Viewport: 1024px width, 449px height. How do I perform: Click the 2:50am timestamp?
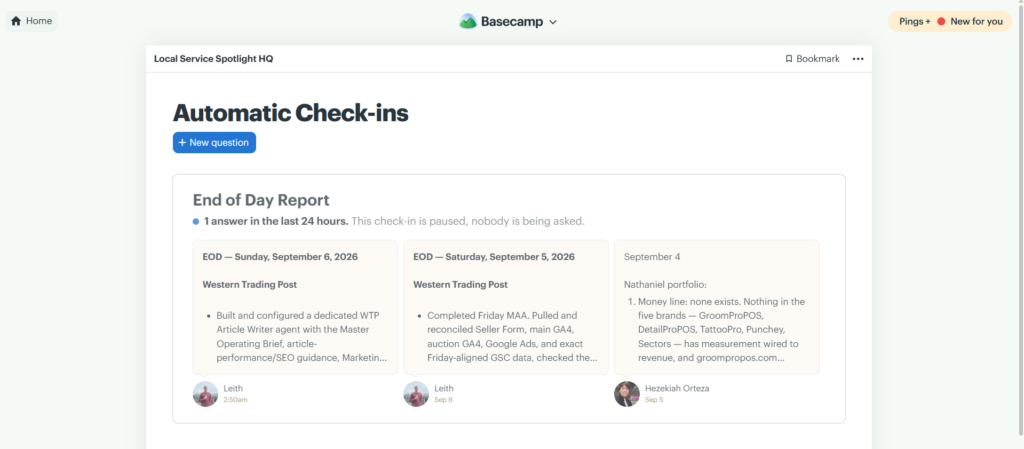(235, 399)
